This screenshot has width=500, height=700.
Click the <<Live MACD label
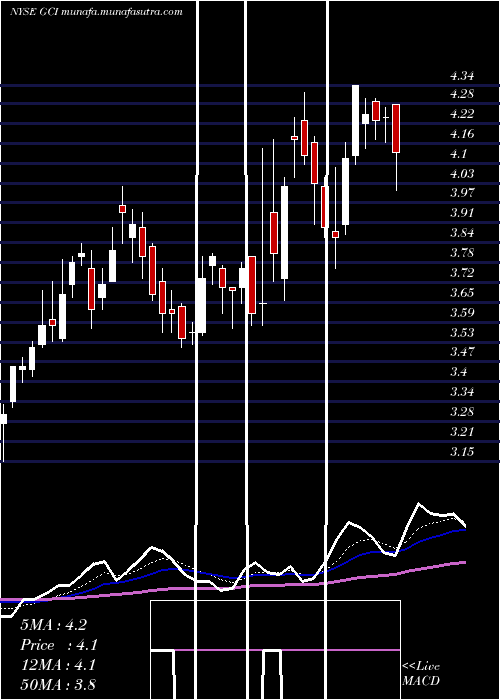(x=421, y=674)
